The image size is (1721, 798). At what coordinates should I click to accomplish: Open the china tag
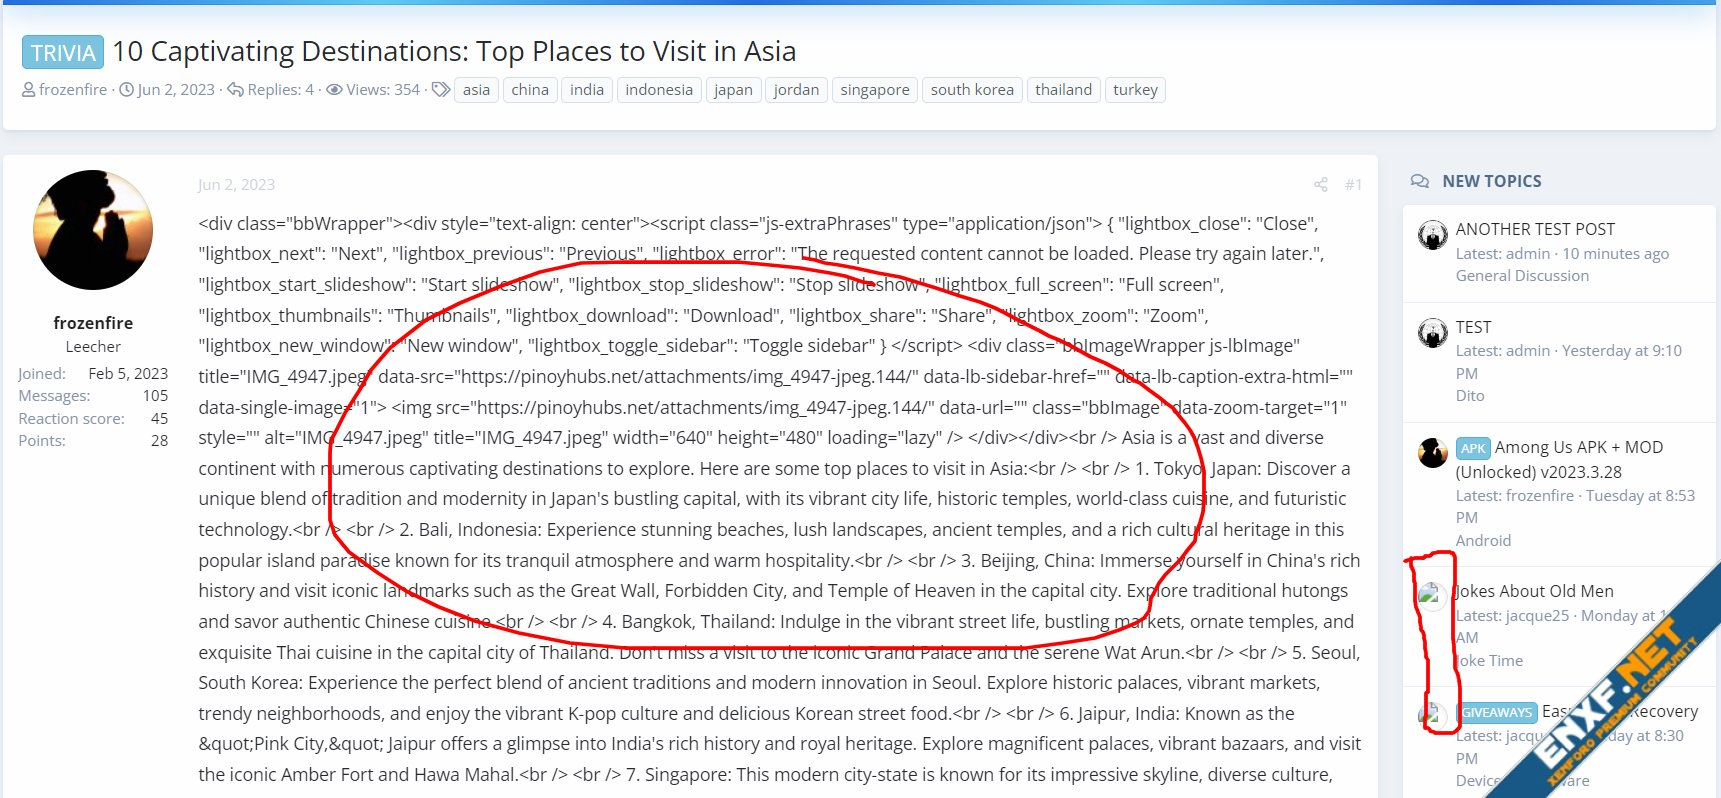[530, 90]
